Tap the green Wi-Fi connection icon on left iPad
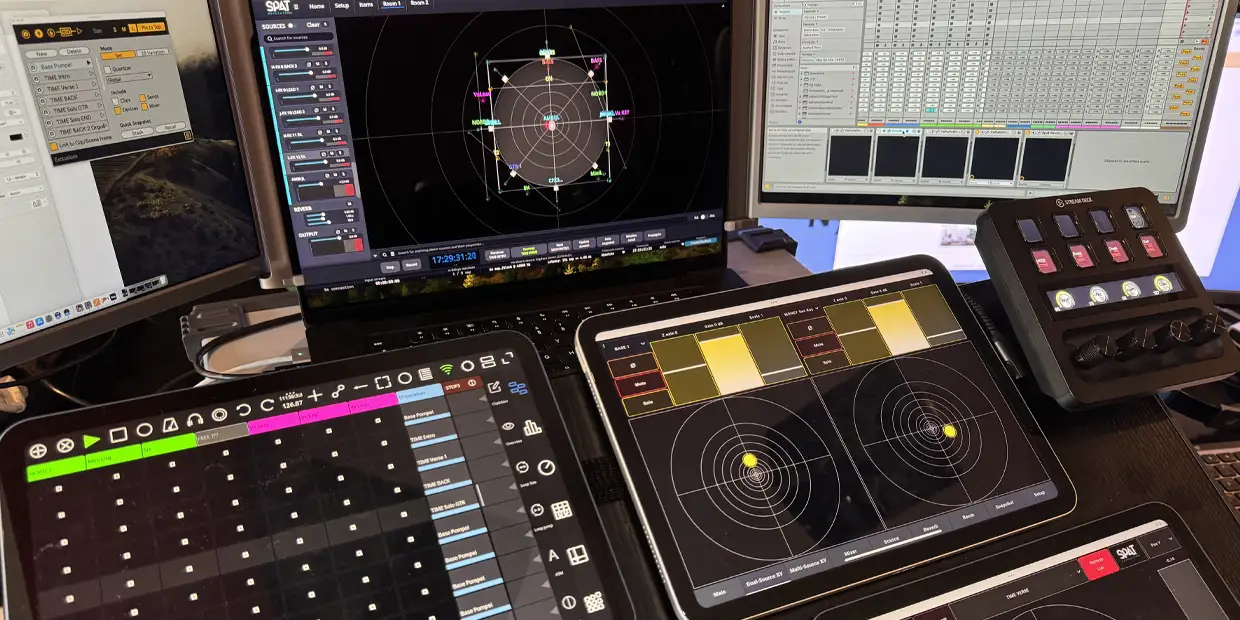Image resolution: width=1240 pixels, height=620 pixels. click(446, 369)
